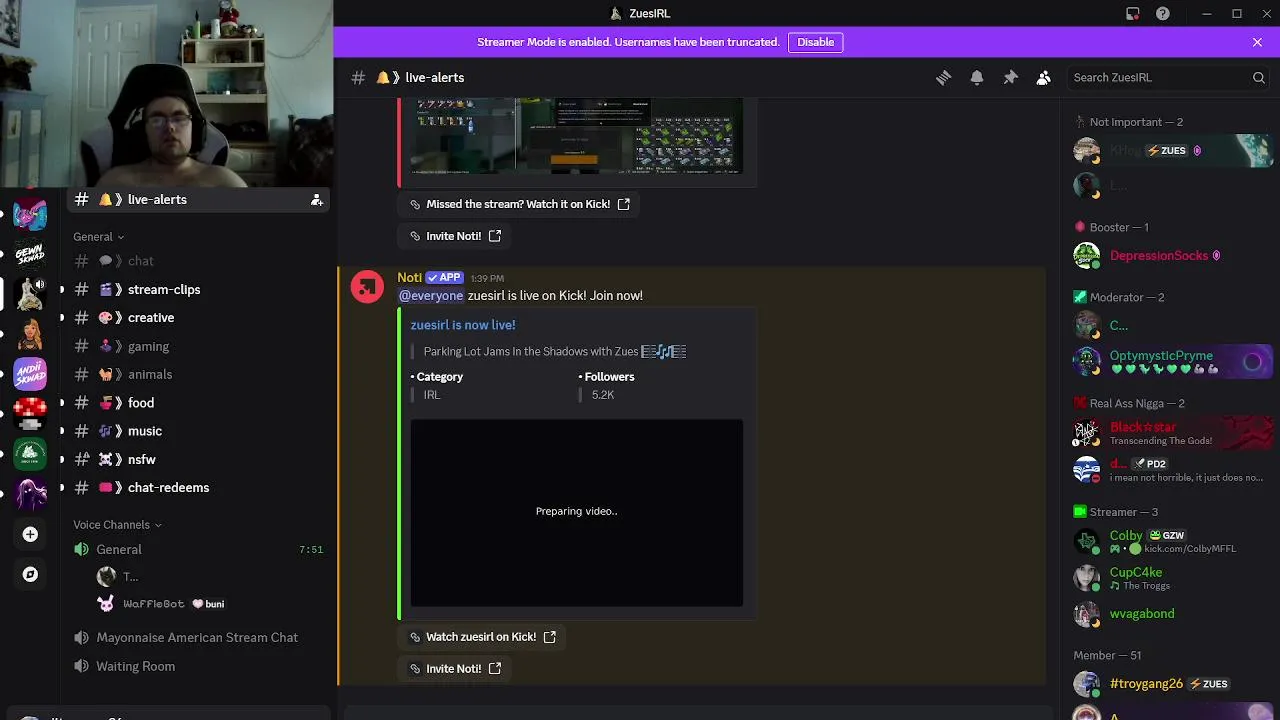Open pinned messages icon
1280x720 pixels.
pyautogui.click(x=1010, y=78)
